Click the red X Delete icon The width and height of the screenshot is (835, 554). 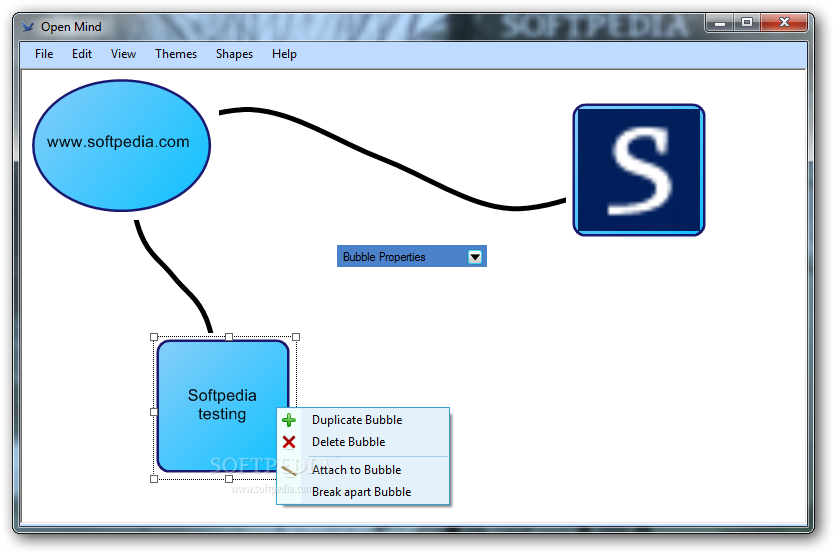tap(289, 442)
